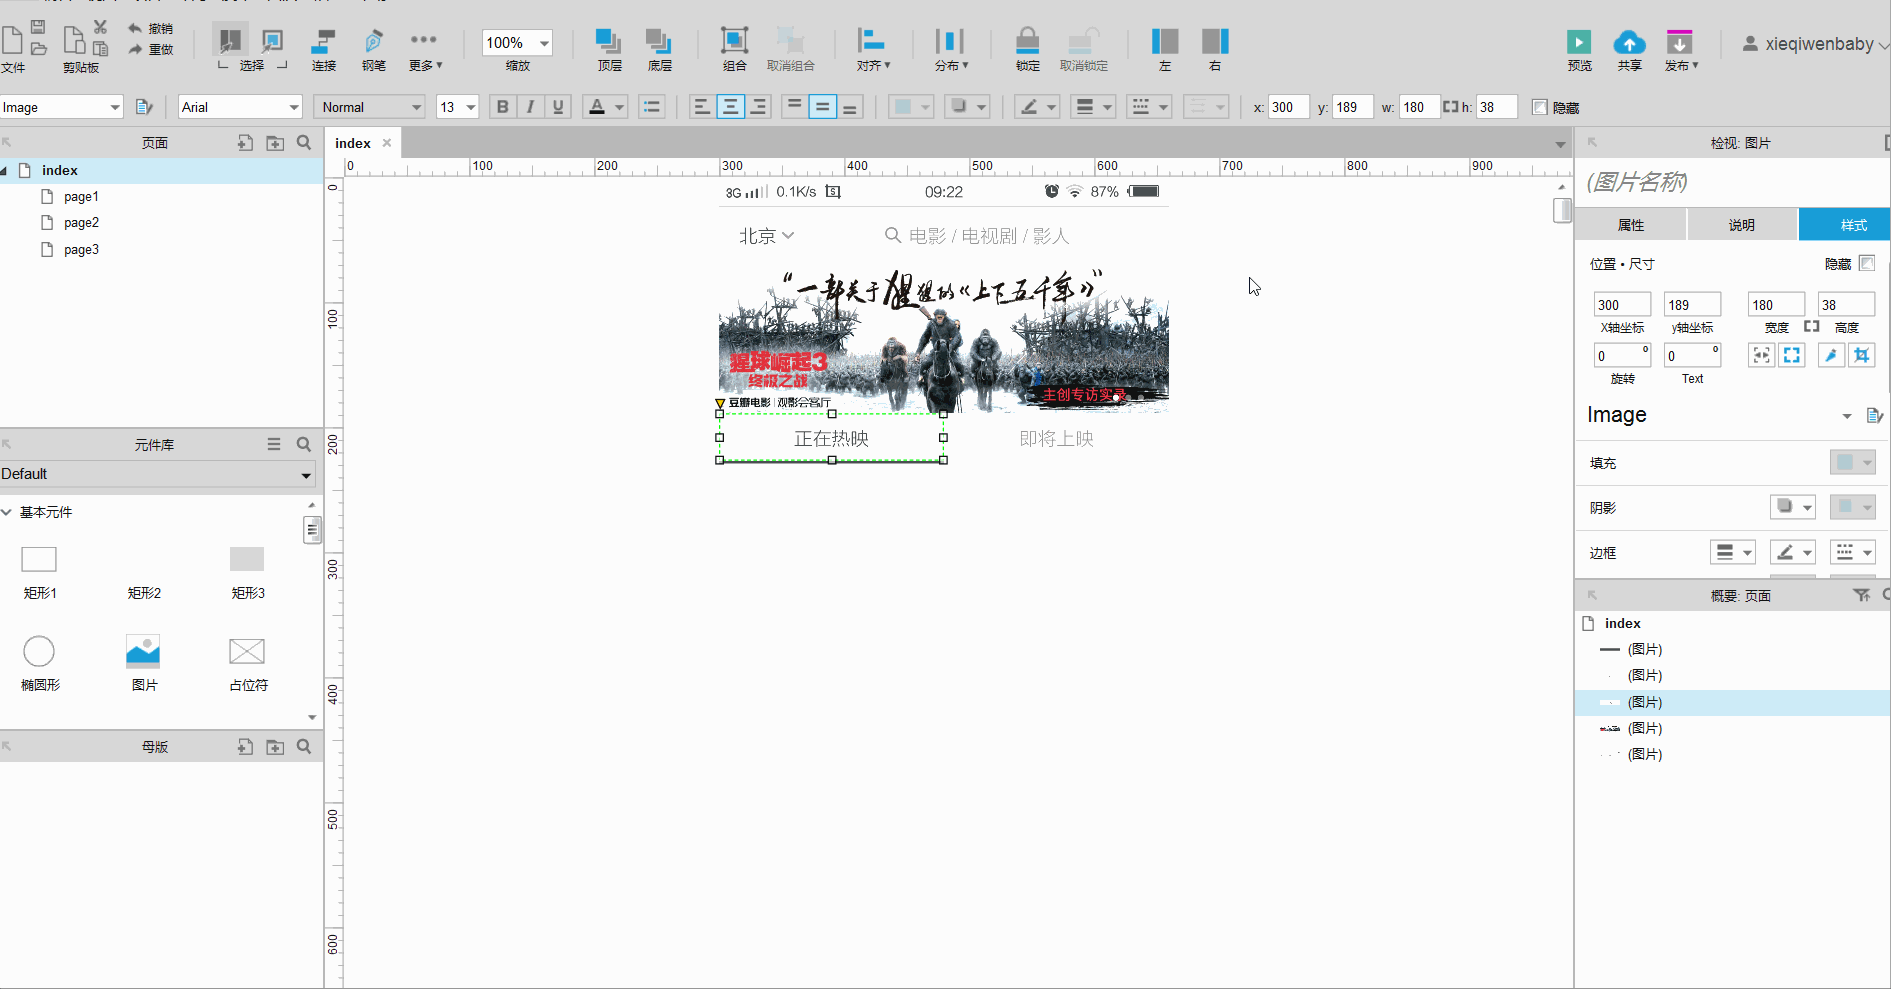
Task: Close the index canvas tab
Action: [x=387, y=143]
